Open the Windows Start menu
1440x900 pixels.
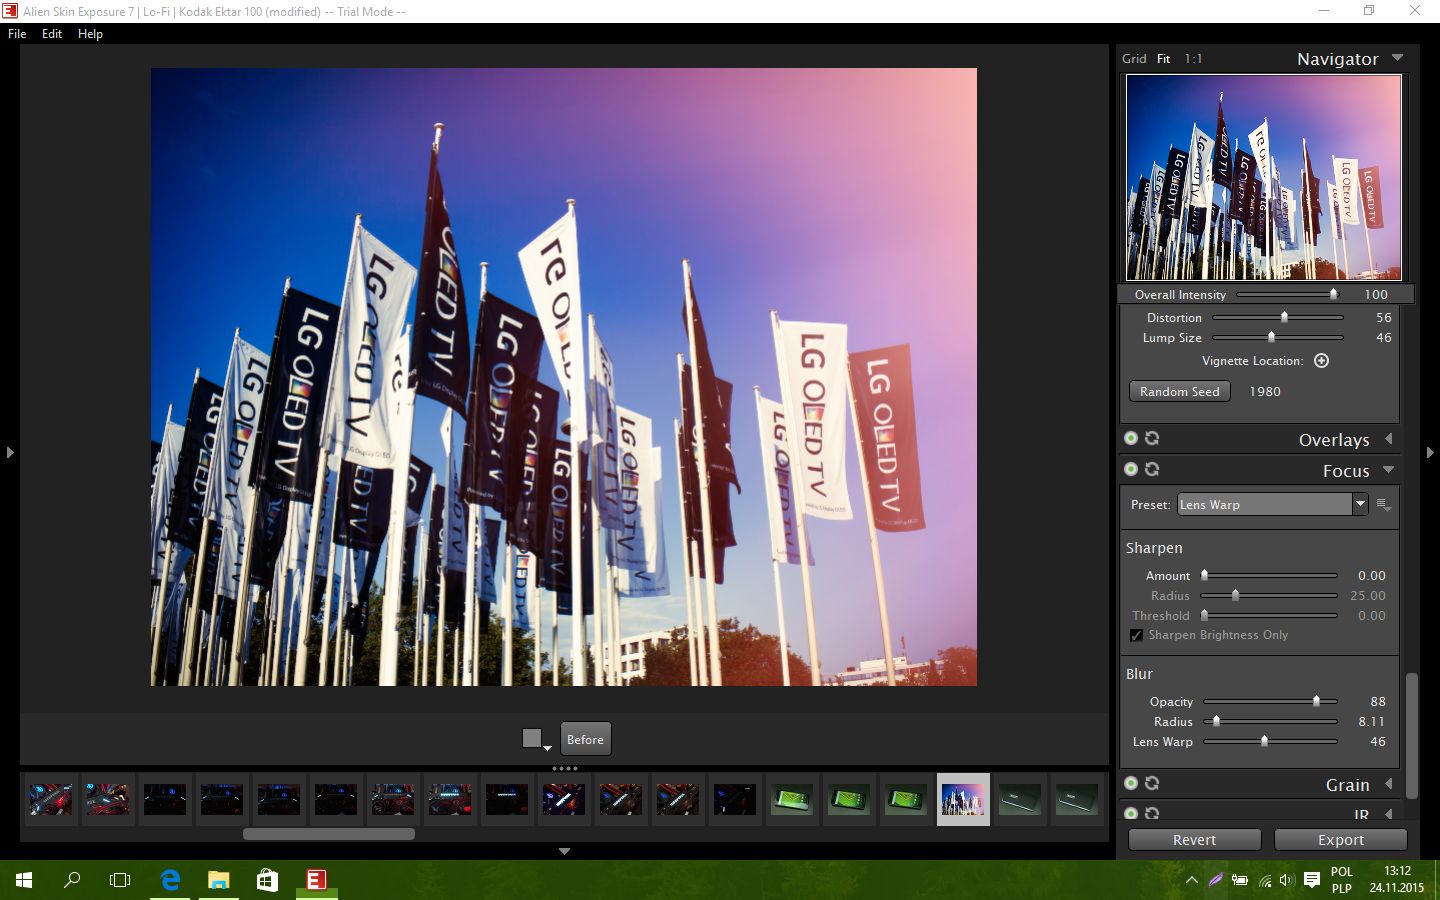pyautogui.click(x=24, y=880)
